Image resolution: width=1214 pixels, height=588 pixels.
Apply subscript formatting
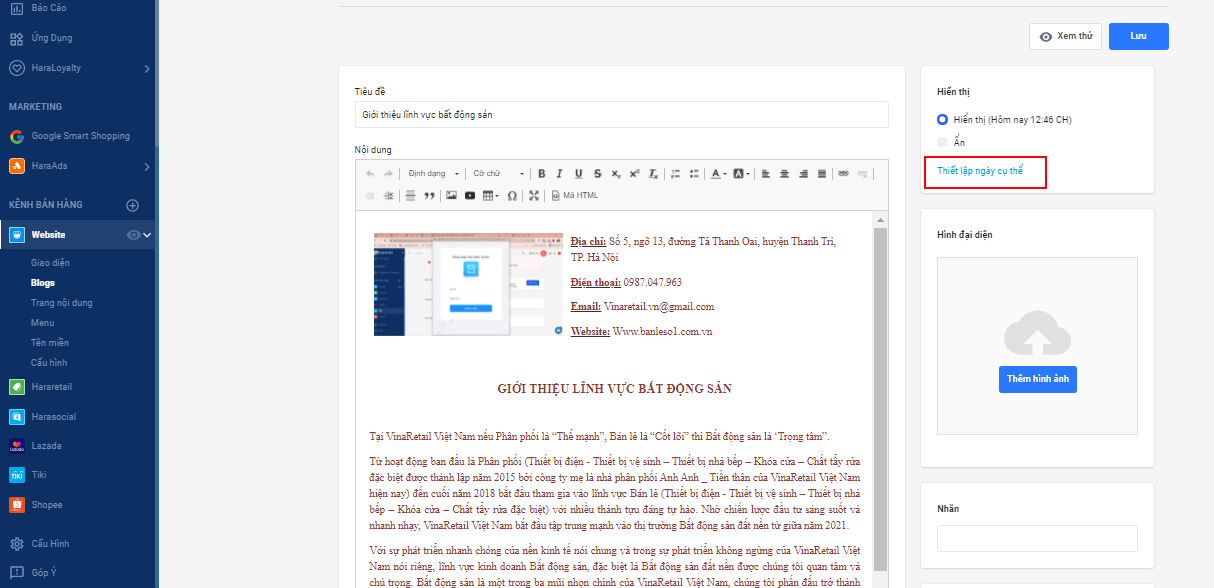pyautogui.click(x=615, y=173)
